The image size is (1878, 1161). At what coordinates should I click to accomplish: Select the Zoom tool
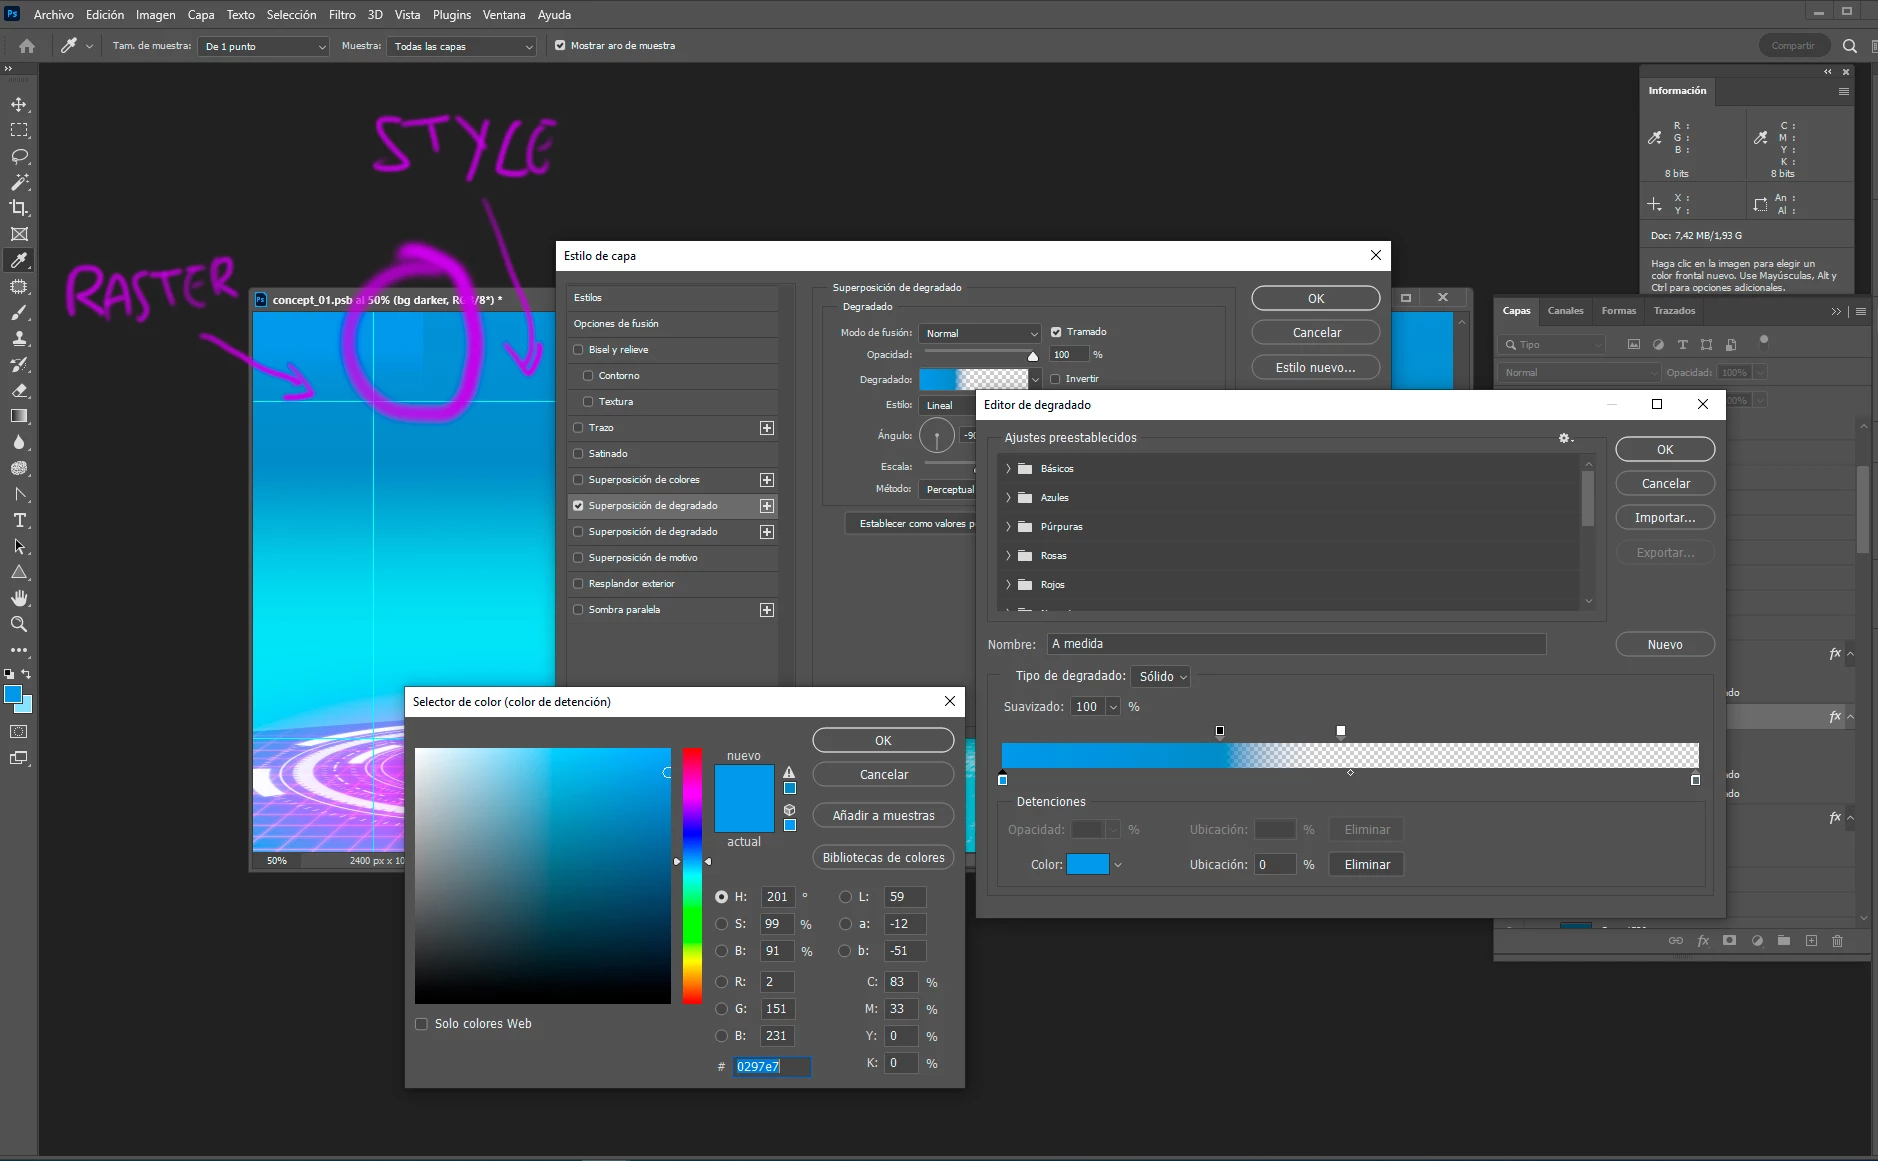pos(19,624)
